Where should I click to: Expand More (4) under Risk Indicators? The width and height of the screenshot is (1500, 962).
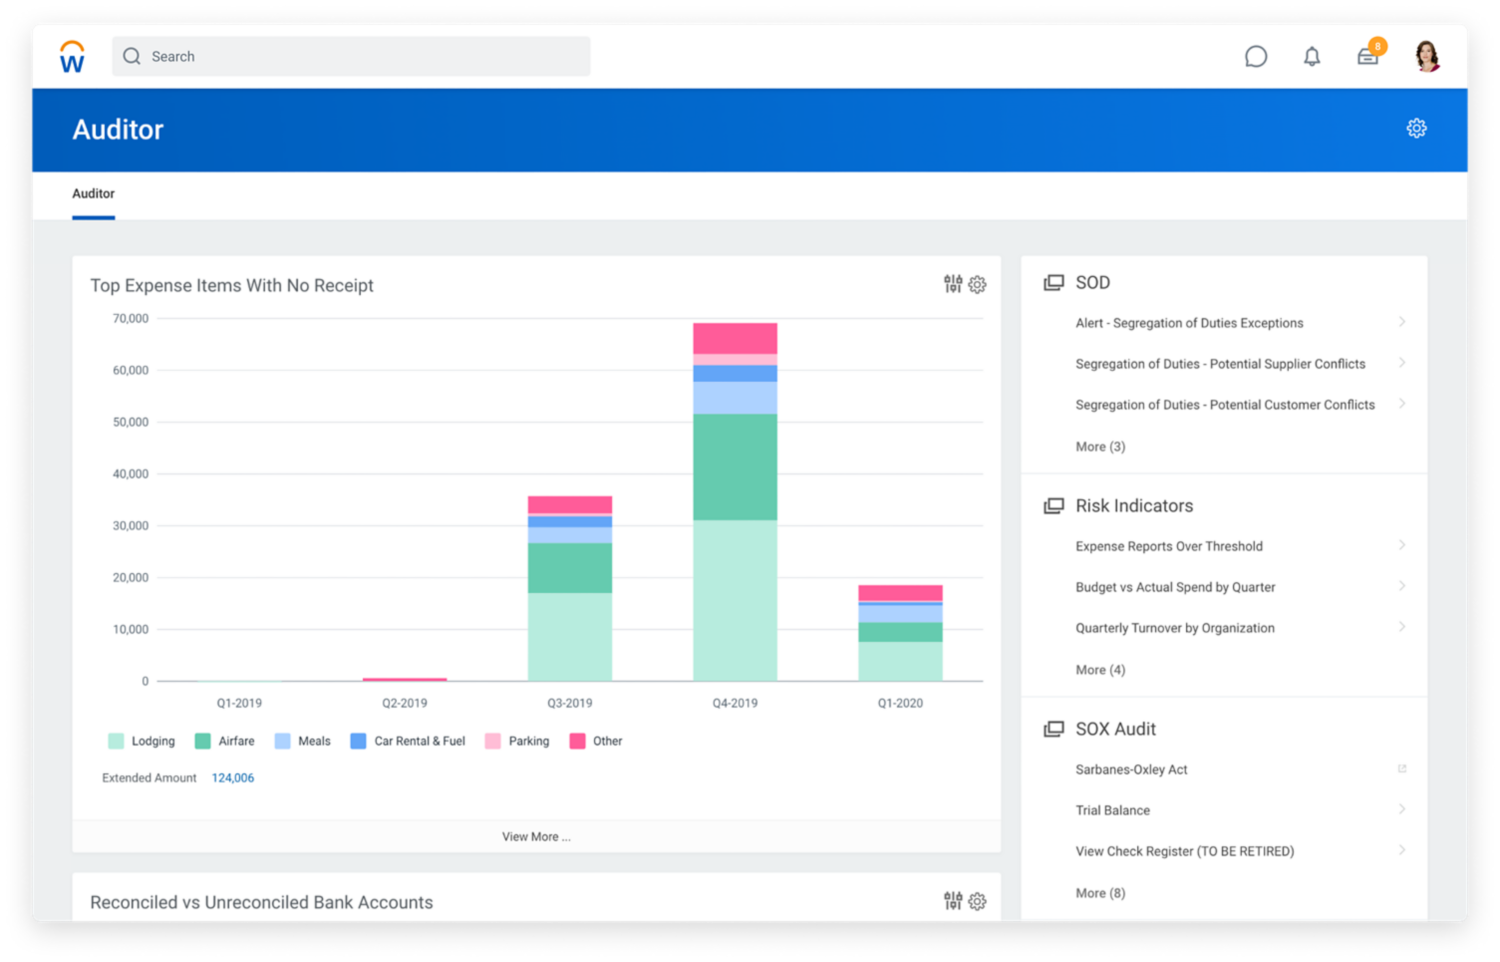1099,669
